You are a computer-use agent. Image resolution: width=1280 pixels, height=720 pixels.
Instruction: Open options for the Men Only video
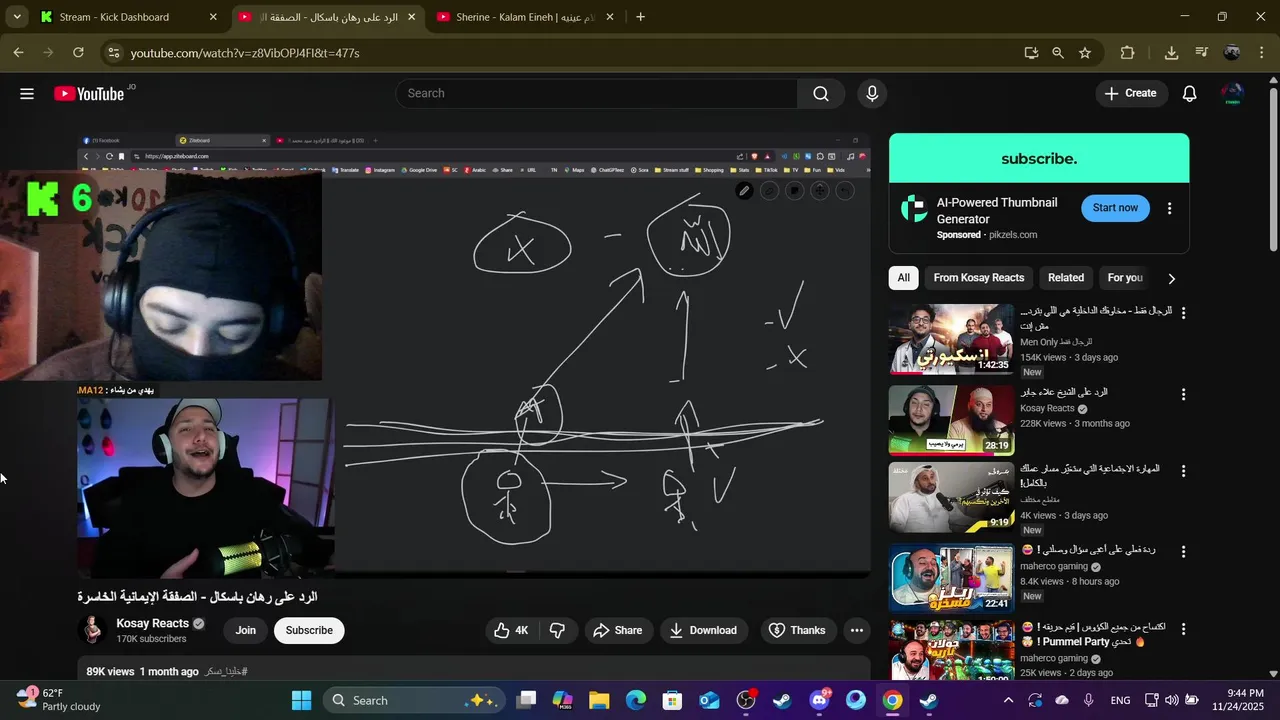pyautogui.click(x=1183, y=313)
